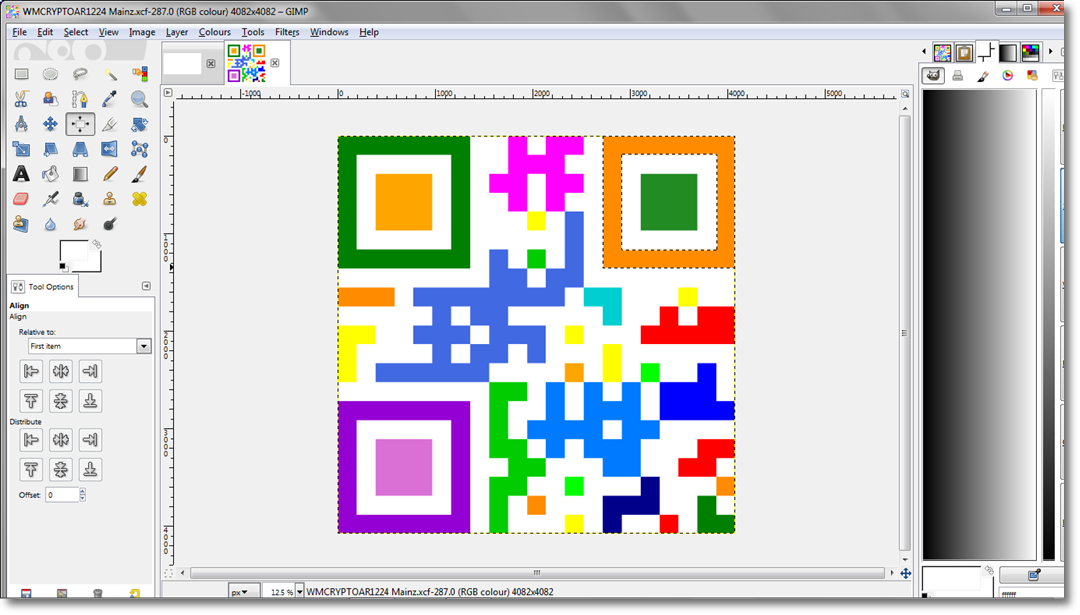Switch colour selector to Watercolour mode

983,76
